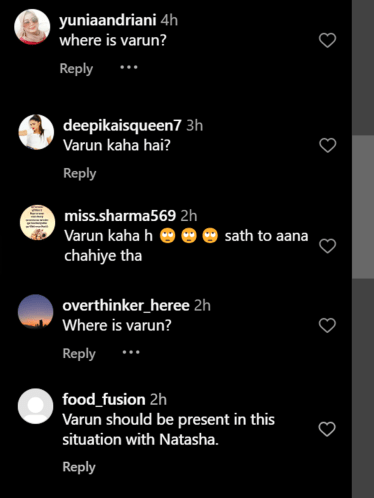This screenshot has height=498, width=374.
Task: Reply to yuniaandriani's comment
Action: (76, 69)
